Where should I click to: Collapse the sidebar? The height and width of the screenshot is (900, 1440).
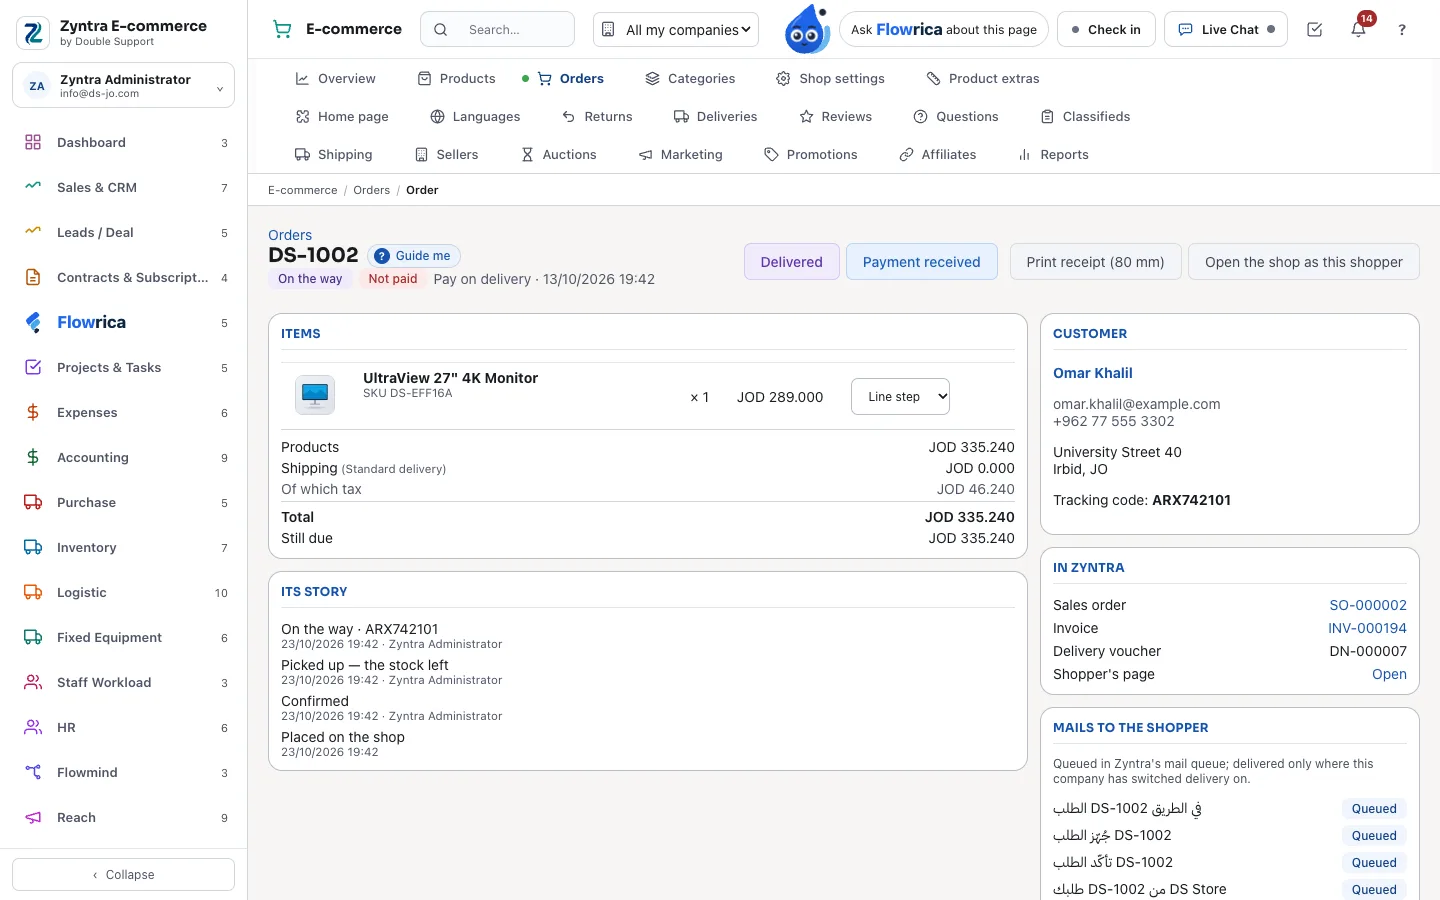[x=123, y=874]
